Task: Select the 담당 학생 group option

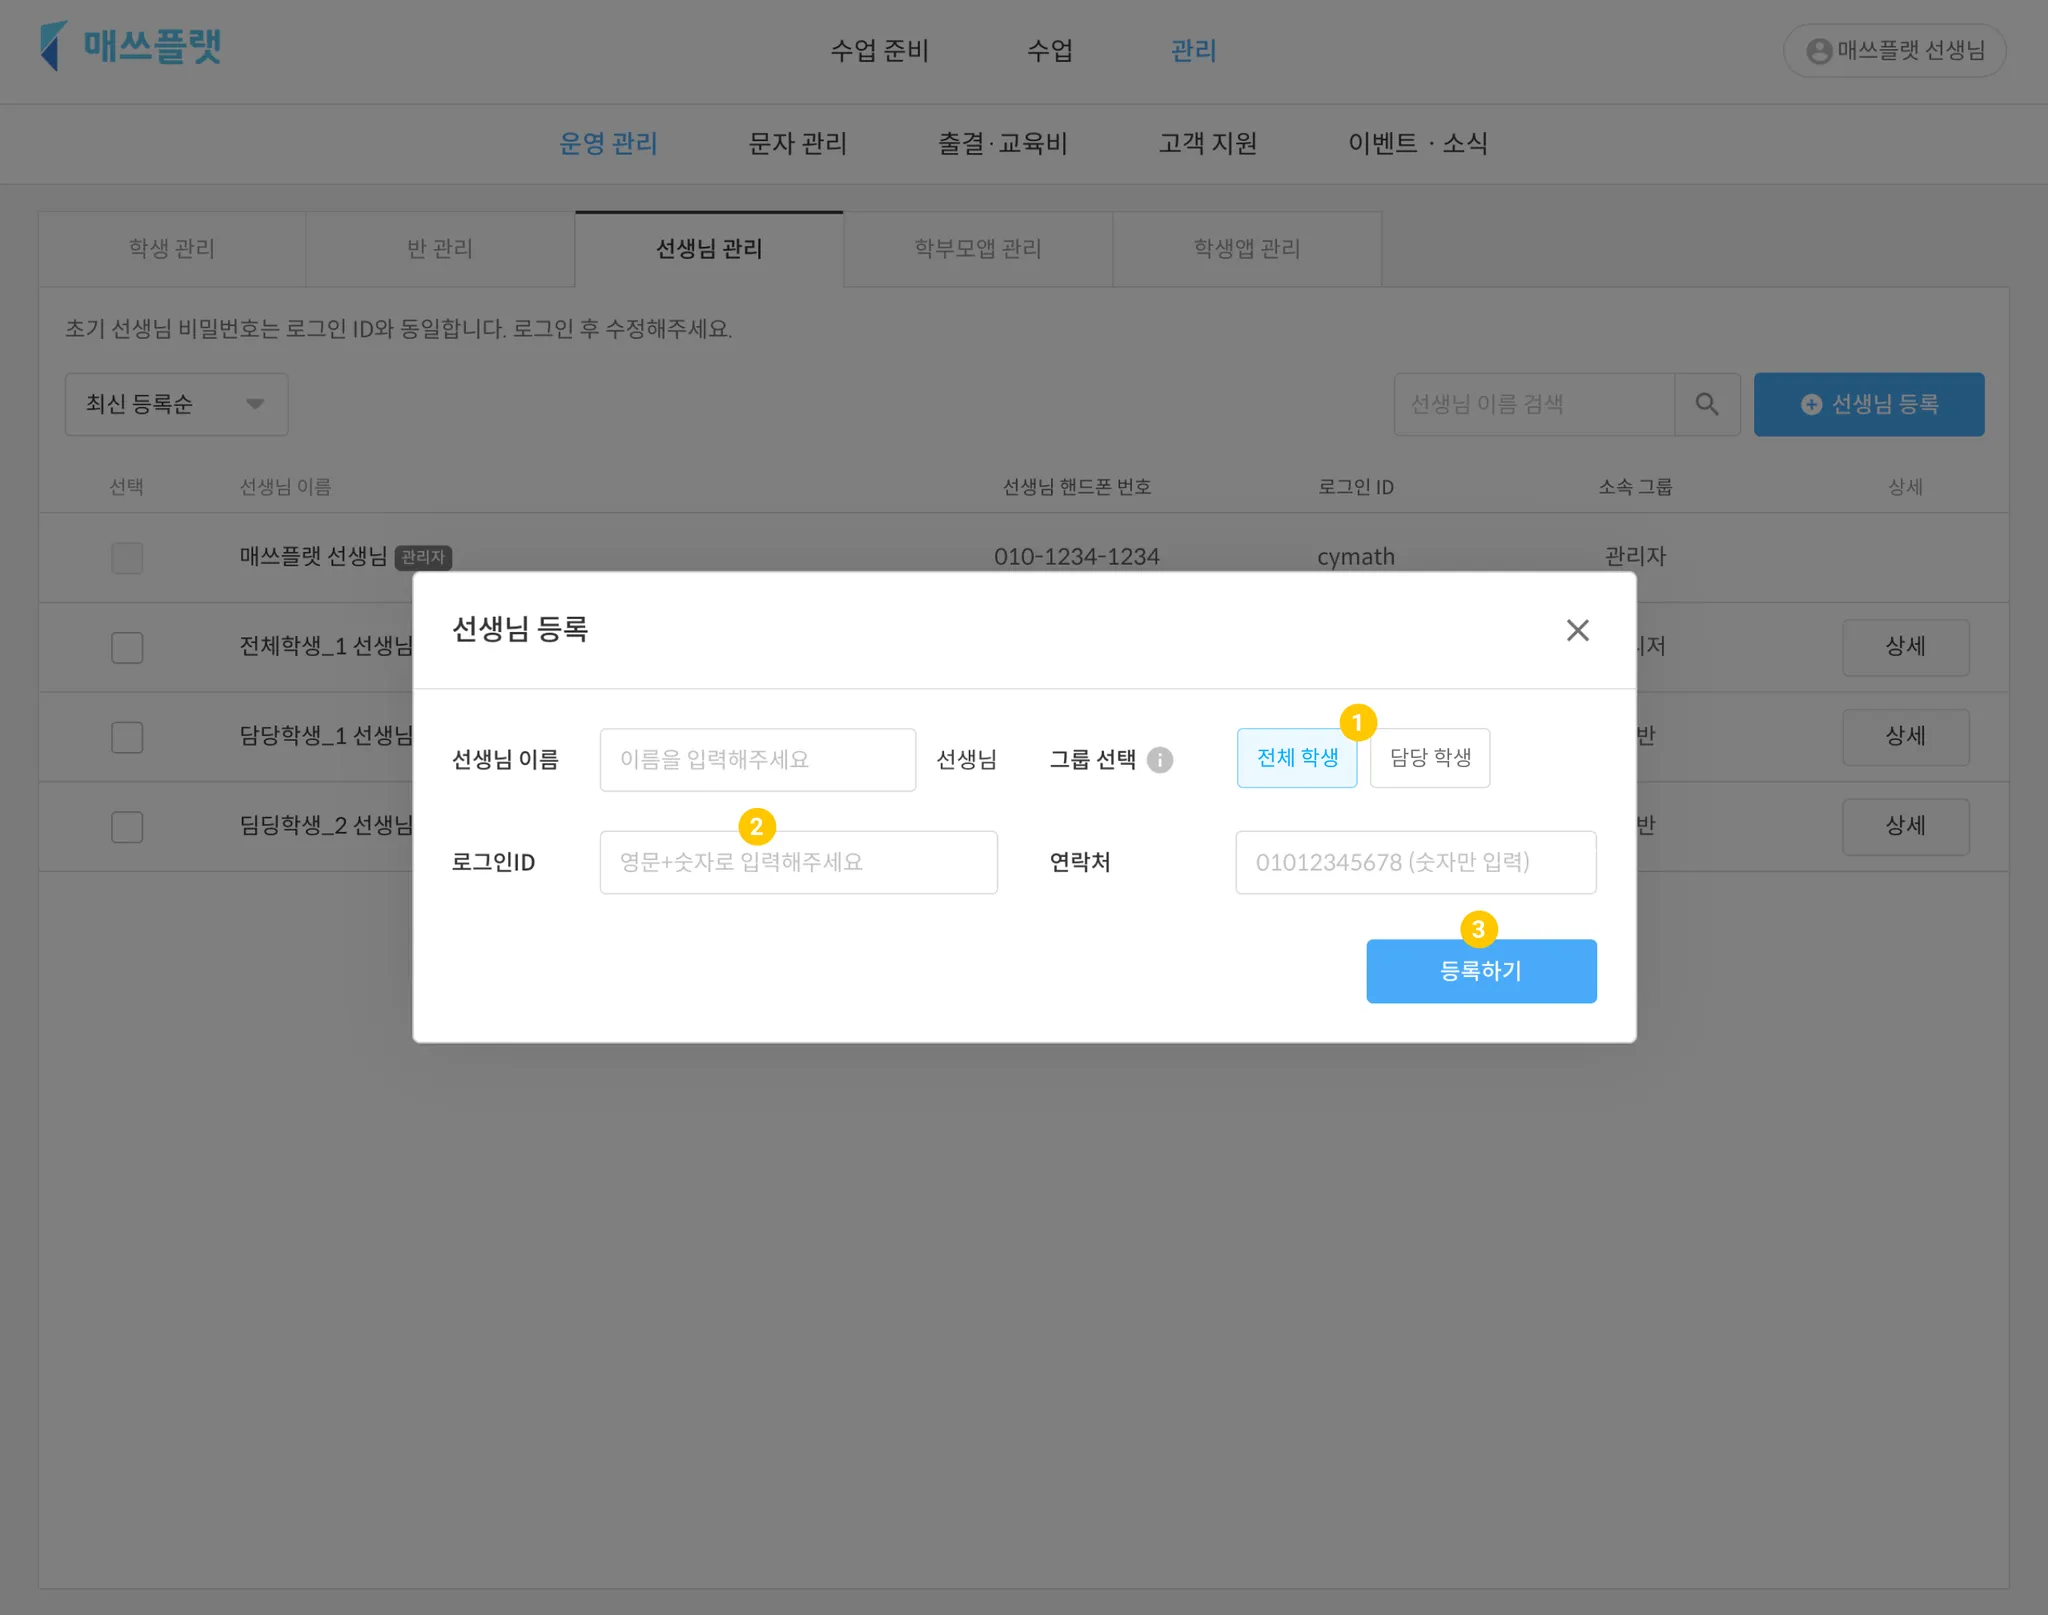Action: 1429,758
